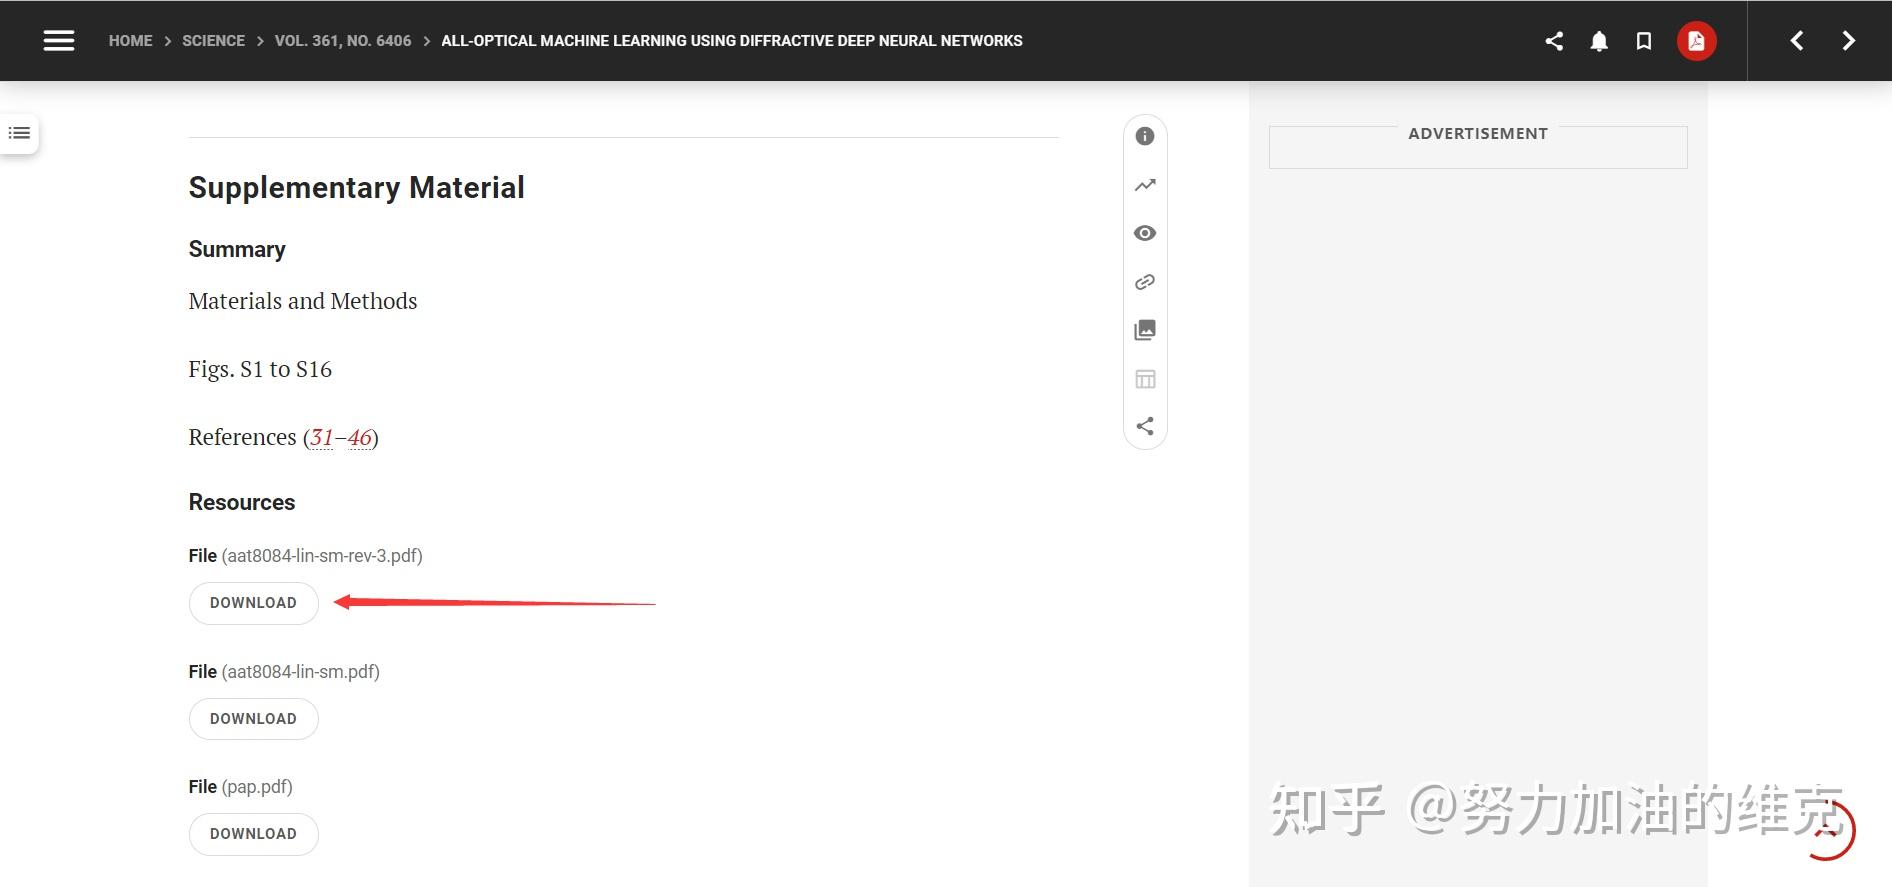The image size is (1892, 887).
Task: Click the aat8084-lin-sm-rev-3.pdf file name
Action: point(322,556)
